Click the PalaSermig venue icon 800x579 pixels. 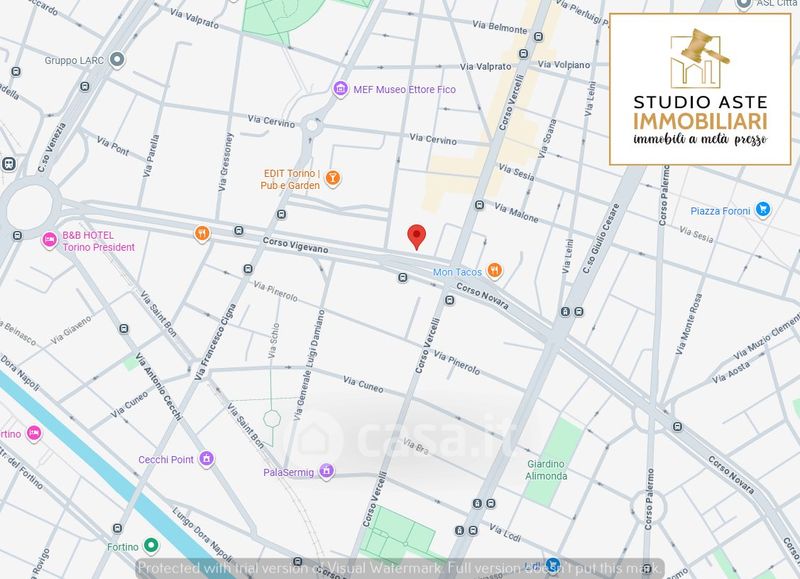(326, 471)
